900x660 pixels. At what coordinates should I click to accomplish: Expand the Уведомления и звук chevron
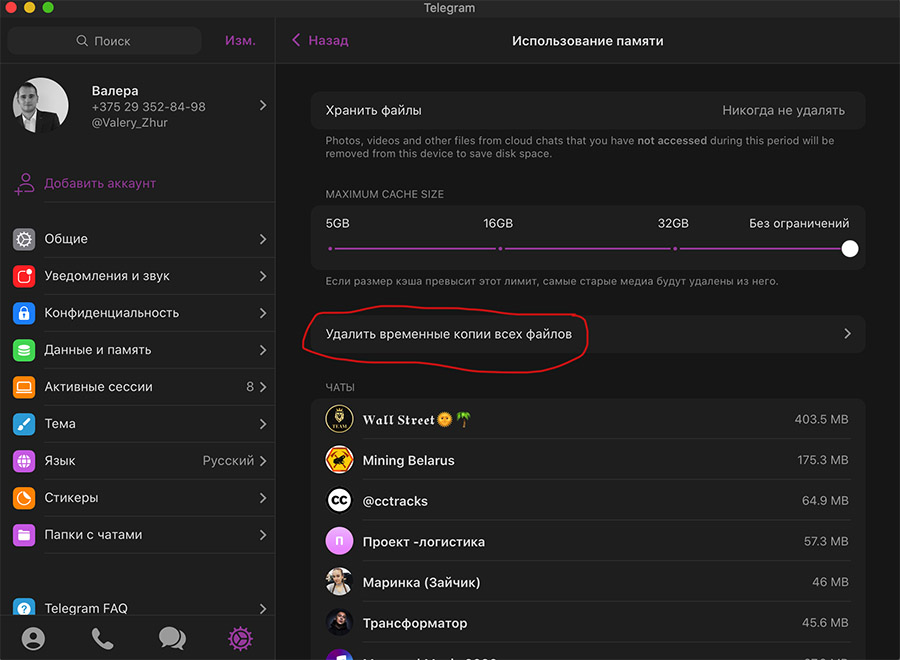point(263,276)
